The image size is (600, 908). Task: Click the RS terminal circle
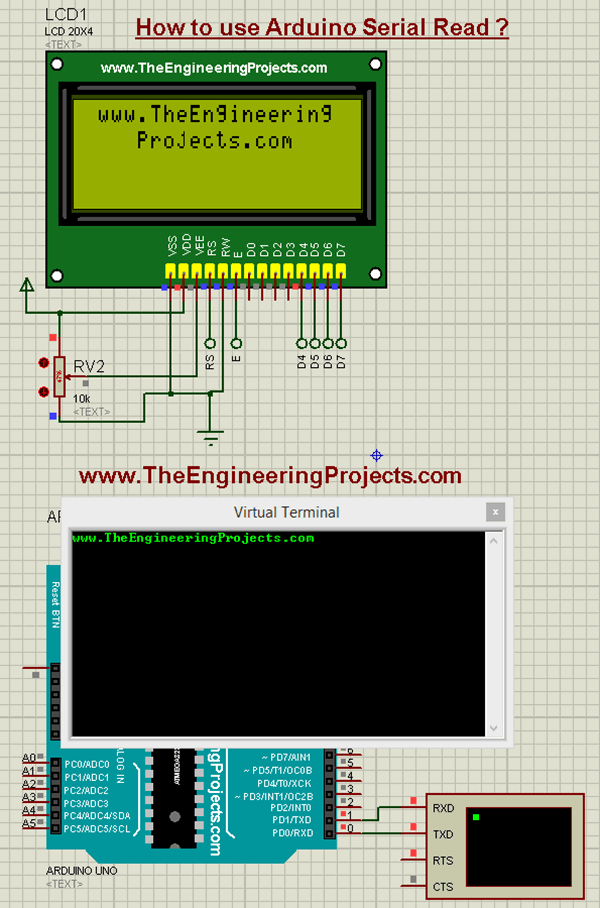210,342
